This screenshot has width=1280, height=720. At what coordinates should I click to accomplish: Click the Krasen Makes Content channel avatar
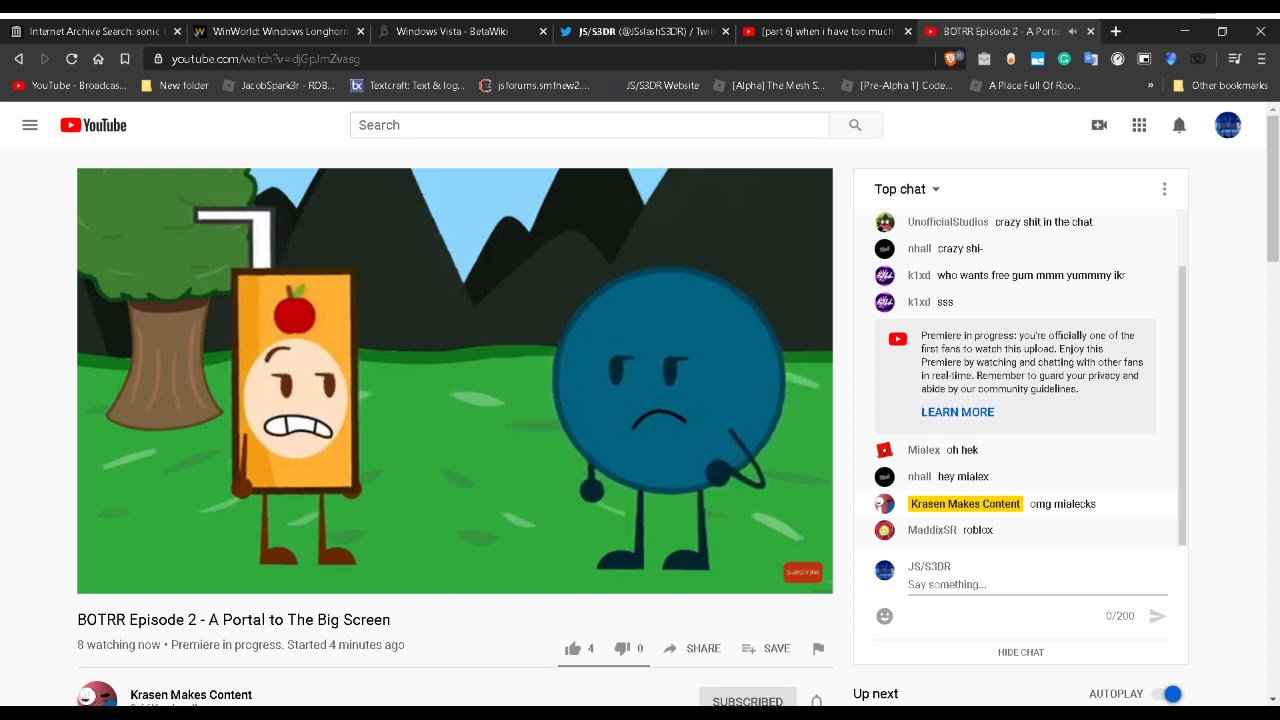point(97,694)
